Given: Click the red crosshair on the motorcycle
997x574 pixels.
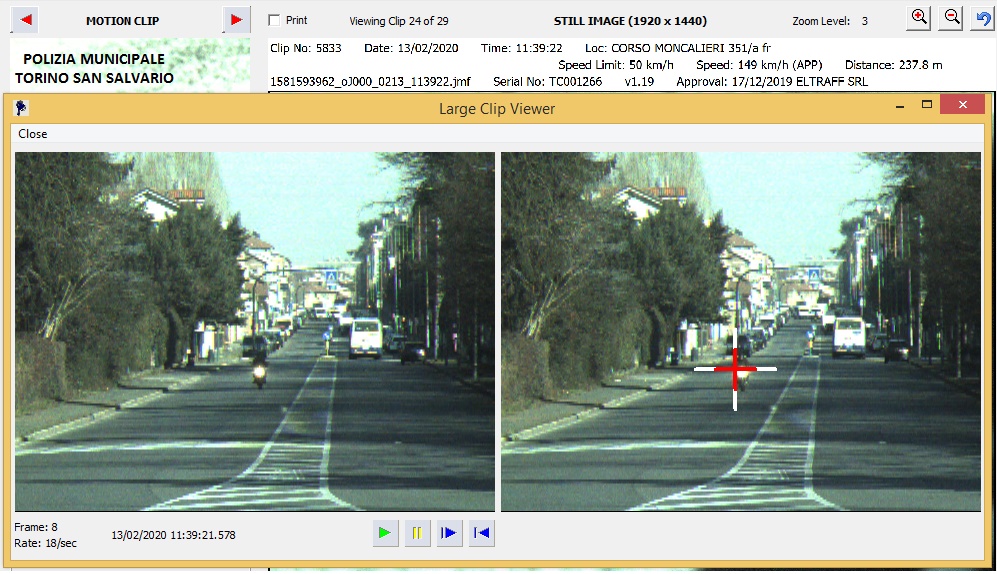Looking at the screenshot, I should (x=735, y=369).
